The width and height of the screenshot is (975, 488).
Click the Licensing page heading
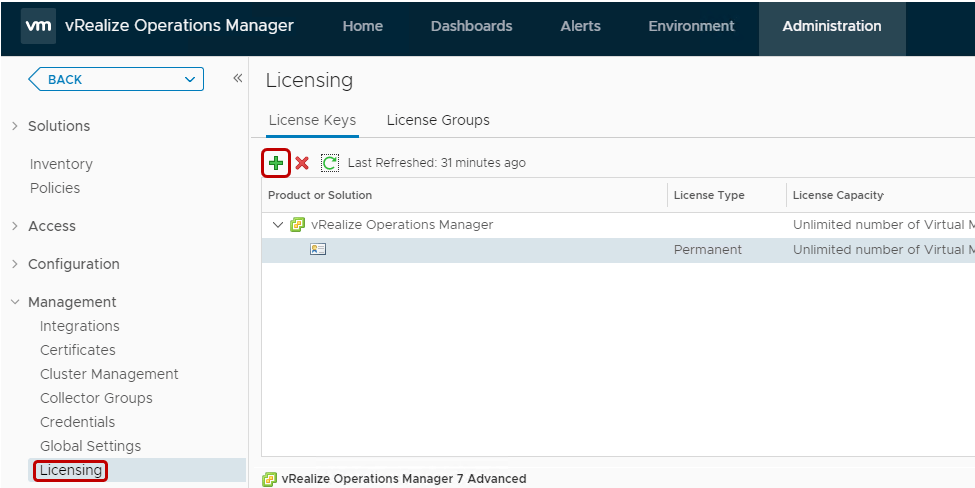click(309, 80)
